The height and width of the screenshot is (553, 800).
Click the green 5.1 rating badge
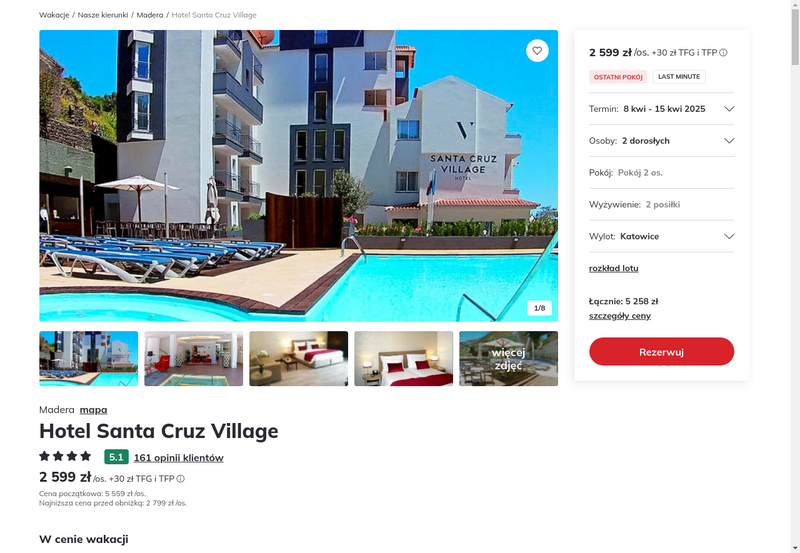[x=116, y=457]
